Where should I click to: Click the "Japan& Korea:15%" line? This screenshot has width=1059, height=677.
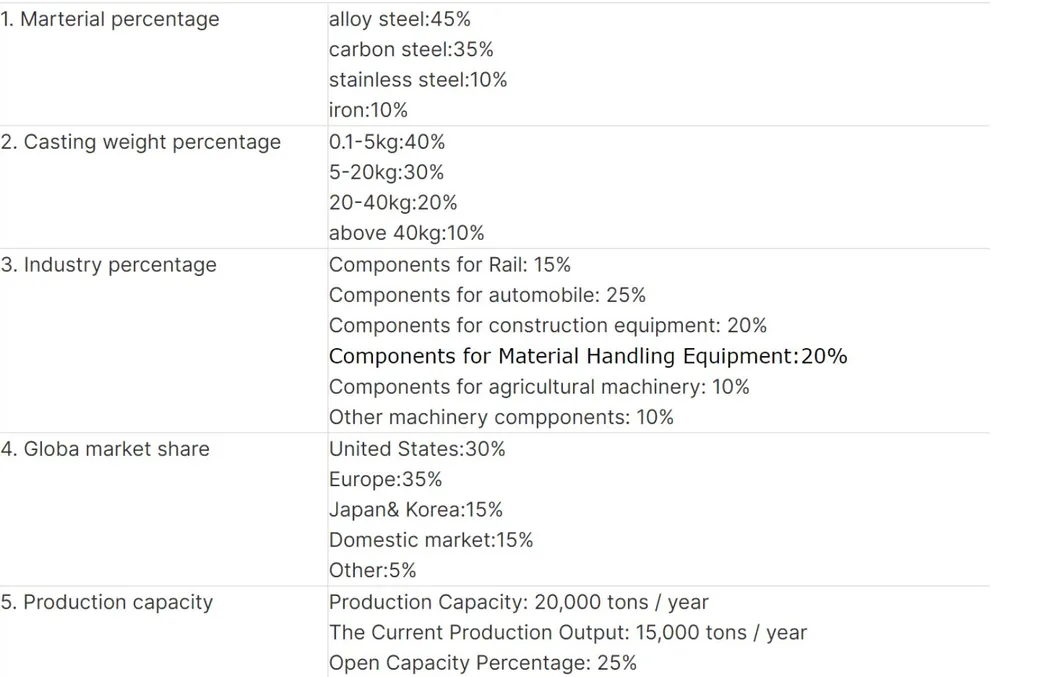(415, 509)
